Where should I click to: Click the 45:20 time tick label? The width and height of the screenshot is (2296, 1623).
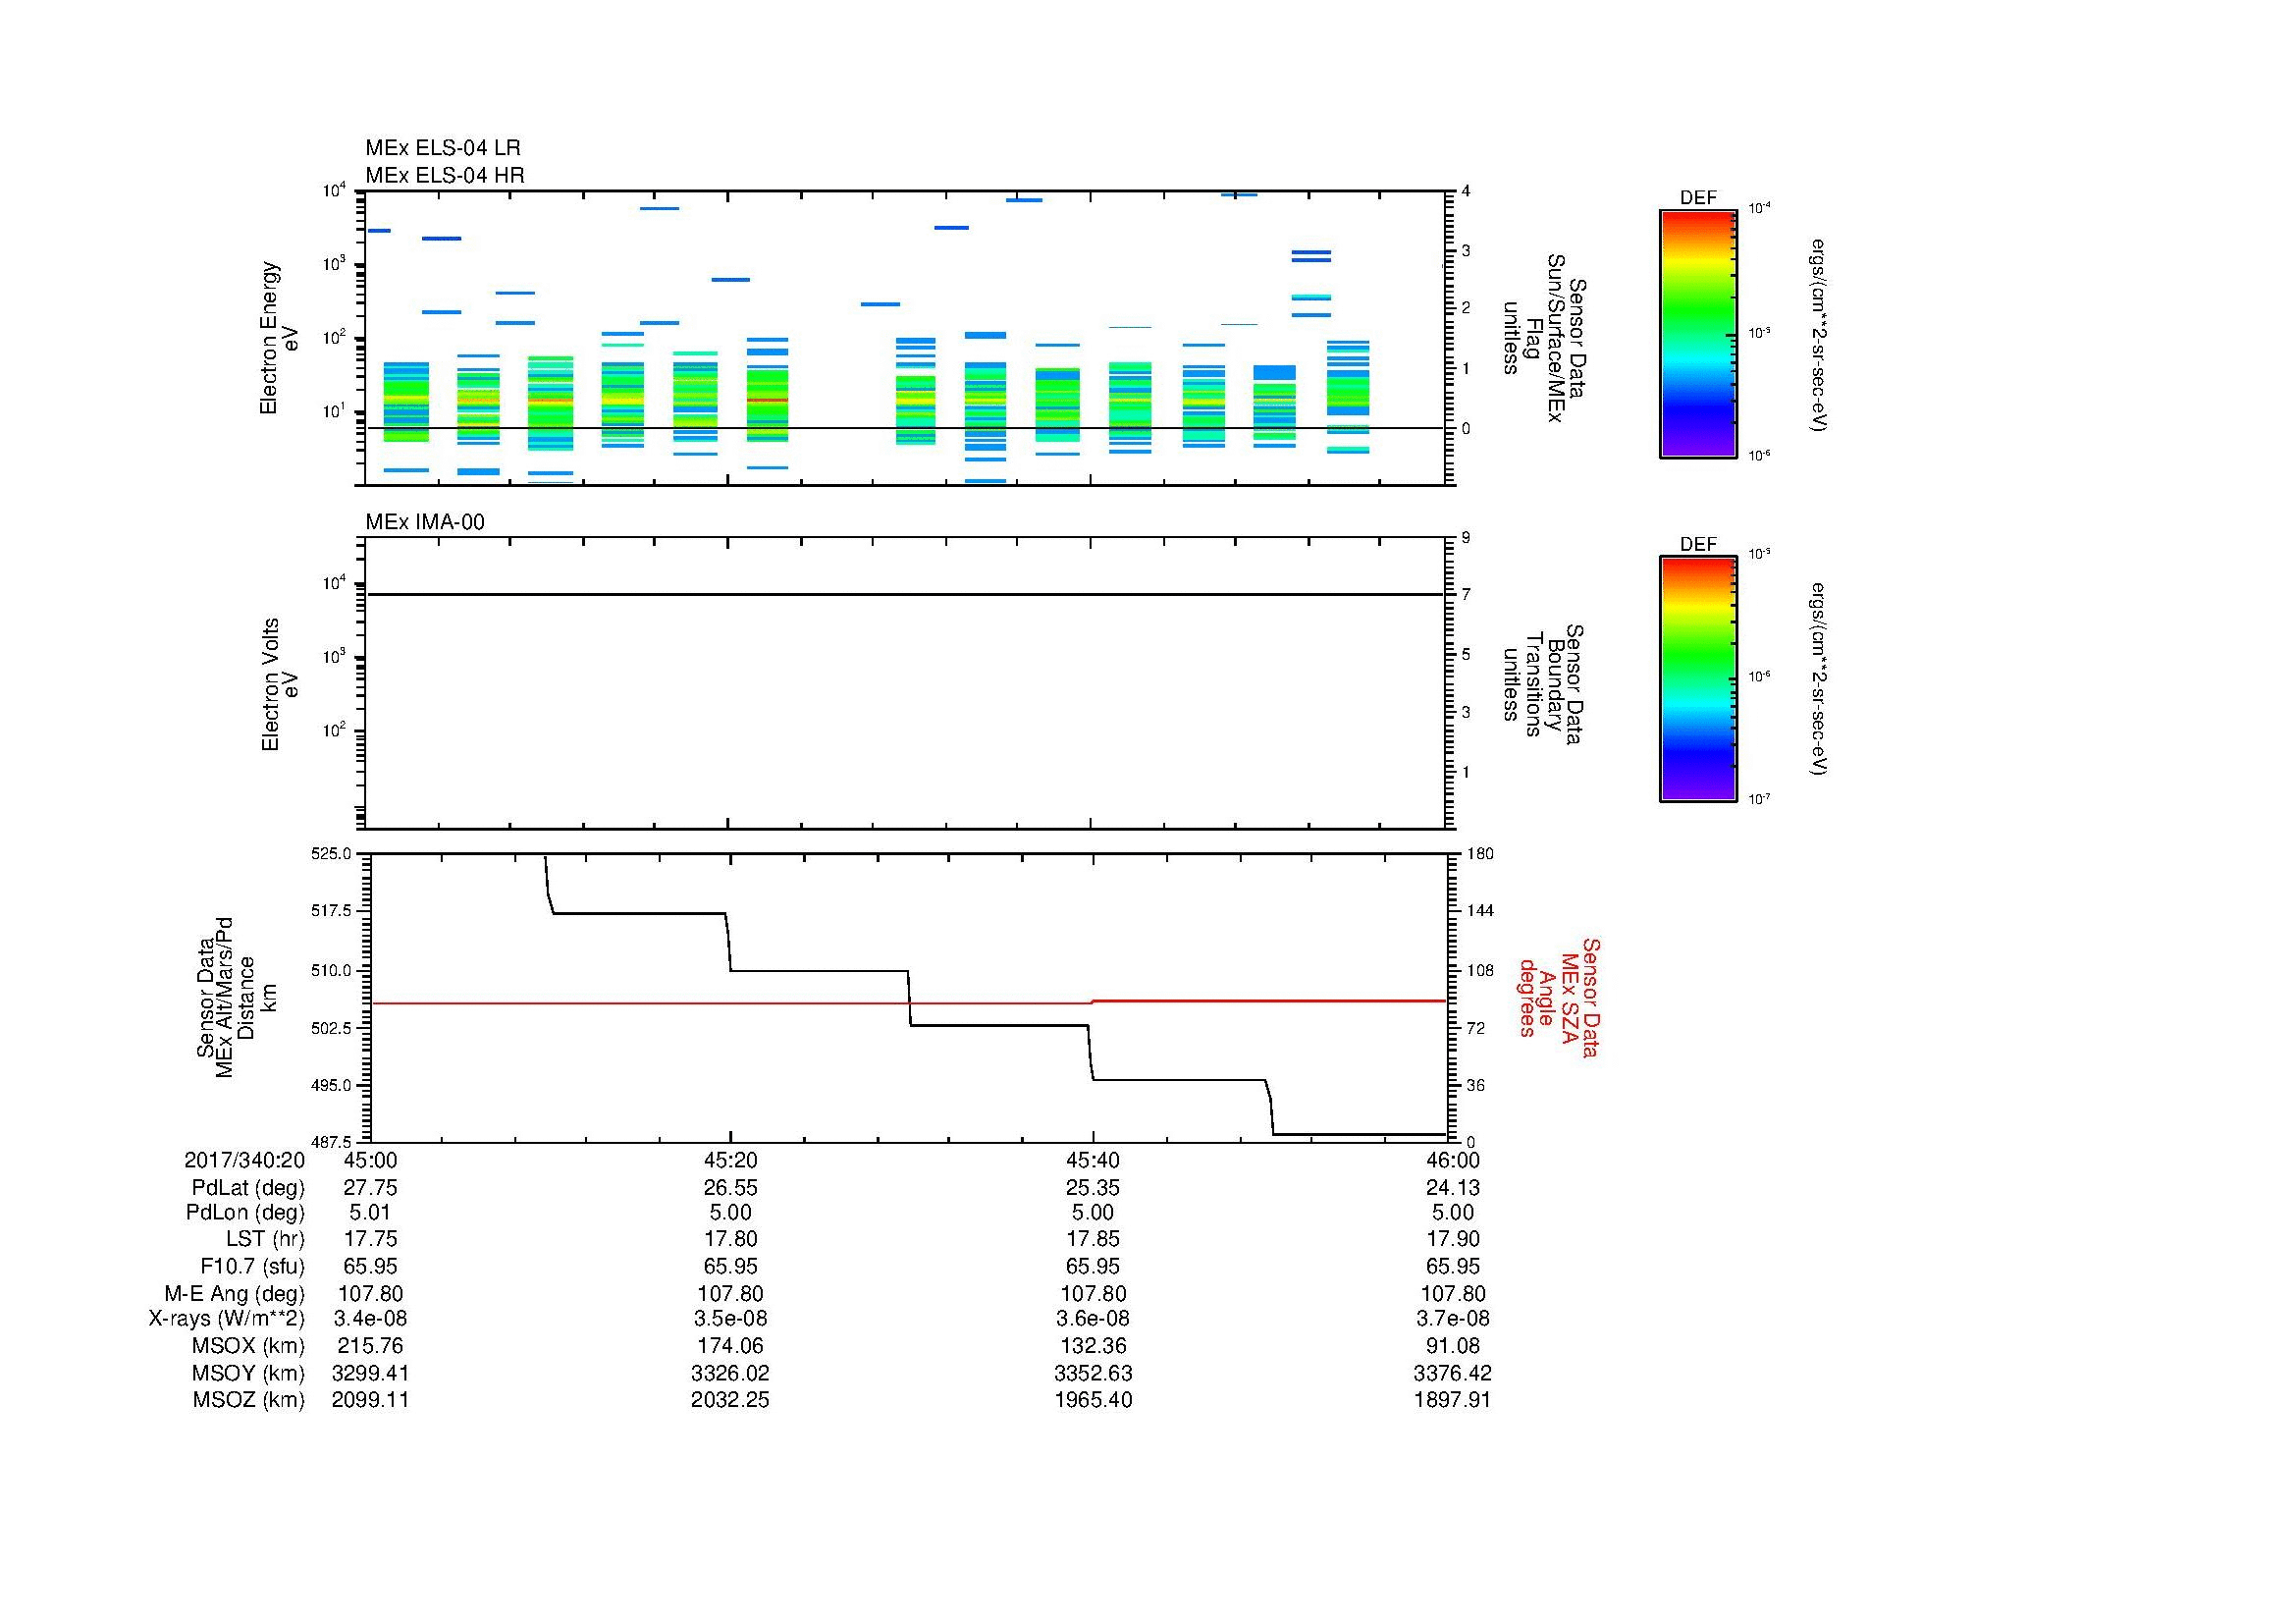click(730, 1160)
